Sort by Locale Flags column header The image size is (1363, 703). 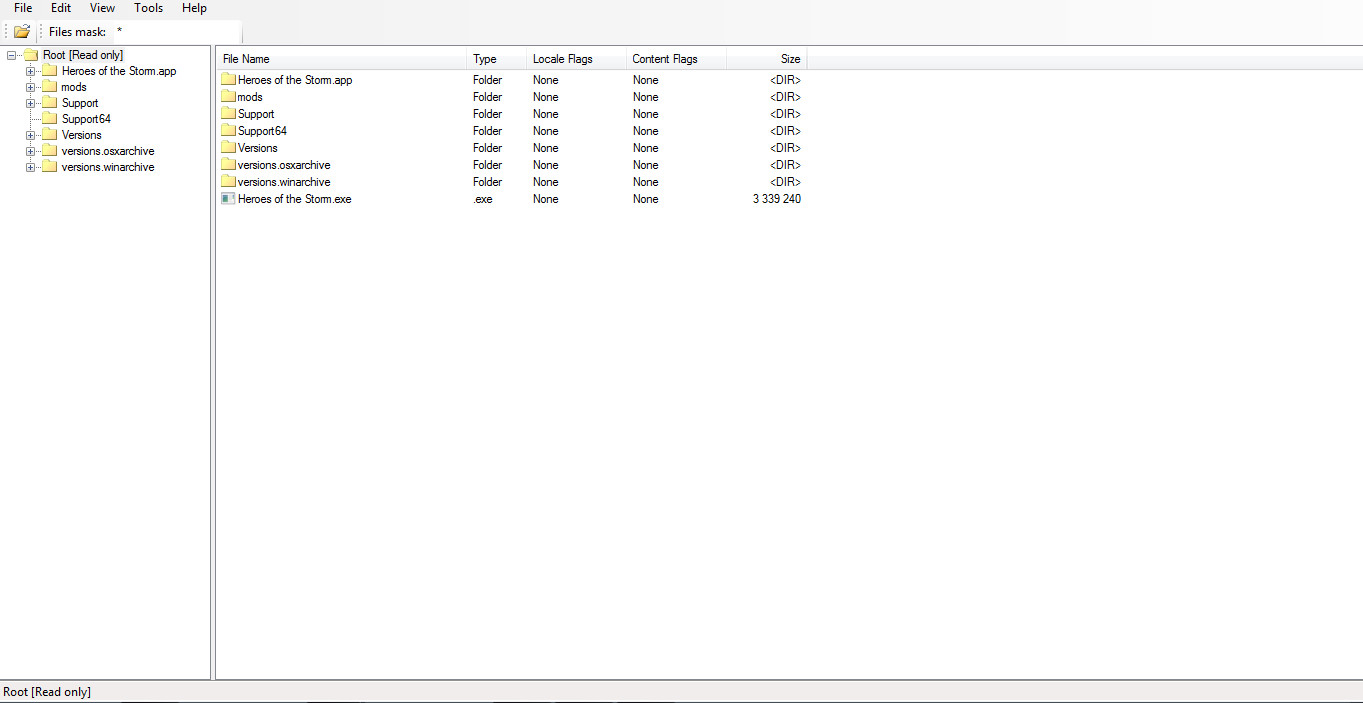[x=577, y=59]
